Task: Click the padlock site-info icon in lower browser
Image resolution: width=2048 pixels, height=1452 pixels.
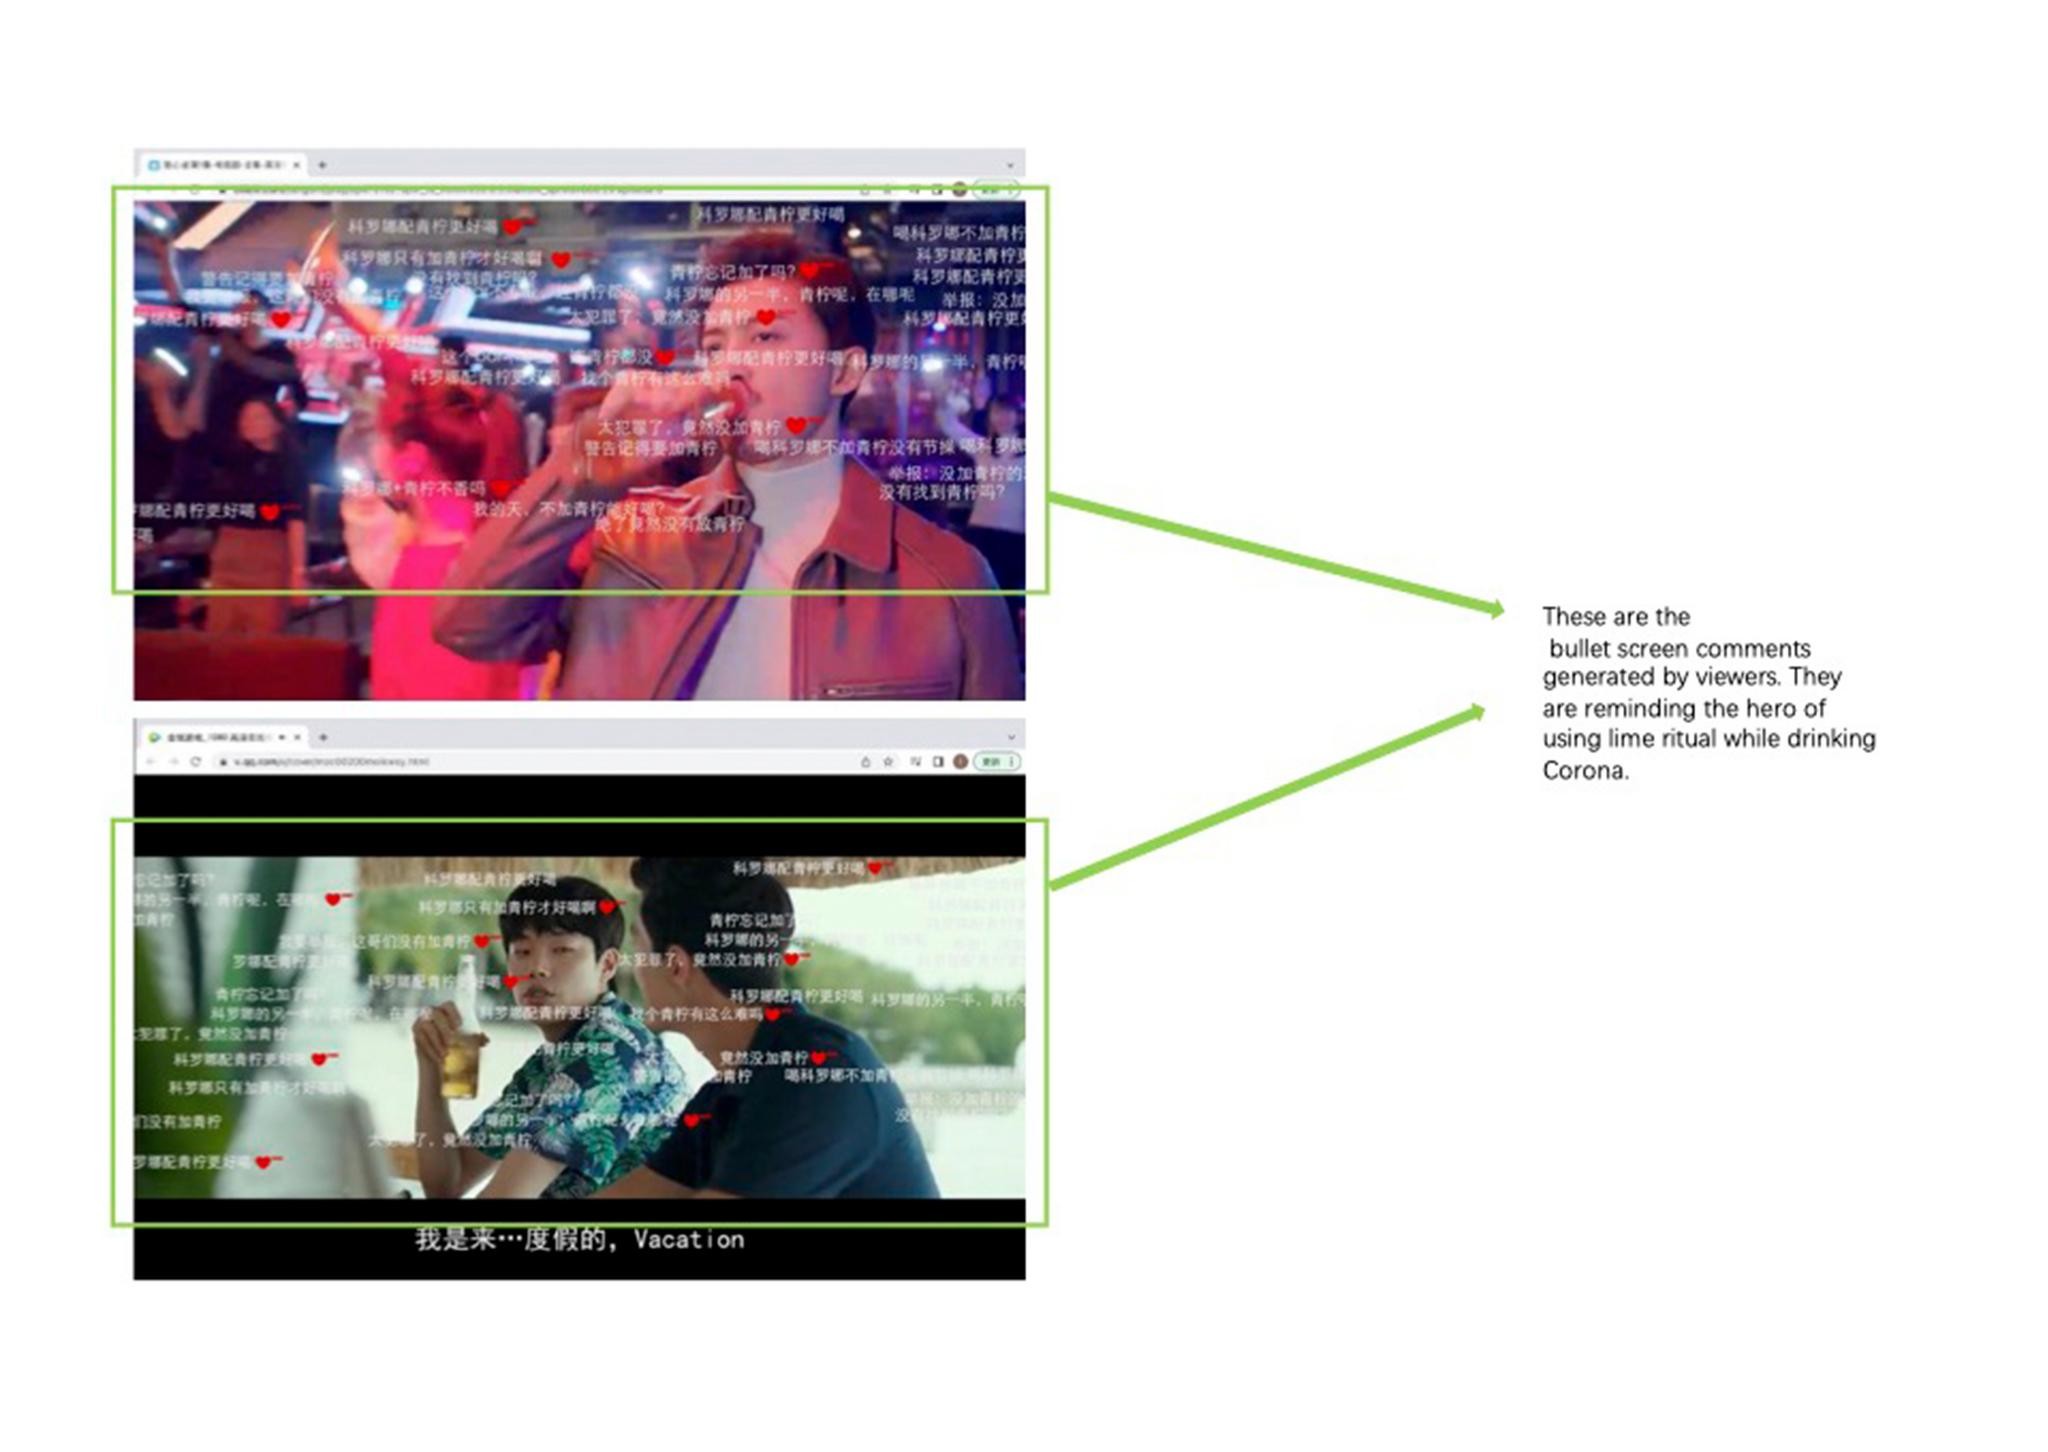Action: pos(224,762)
